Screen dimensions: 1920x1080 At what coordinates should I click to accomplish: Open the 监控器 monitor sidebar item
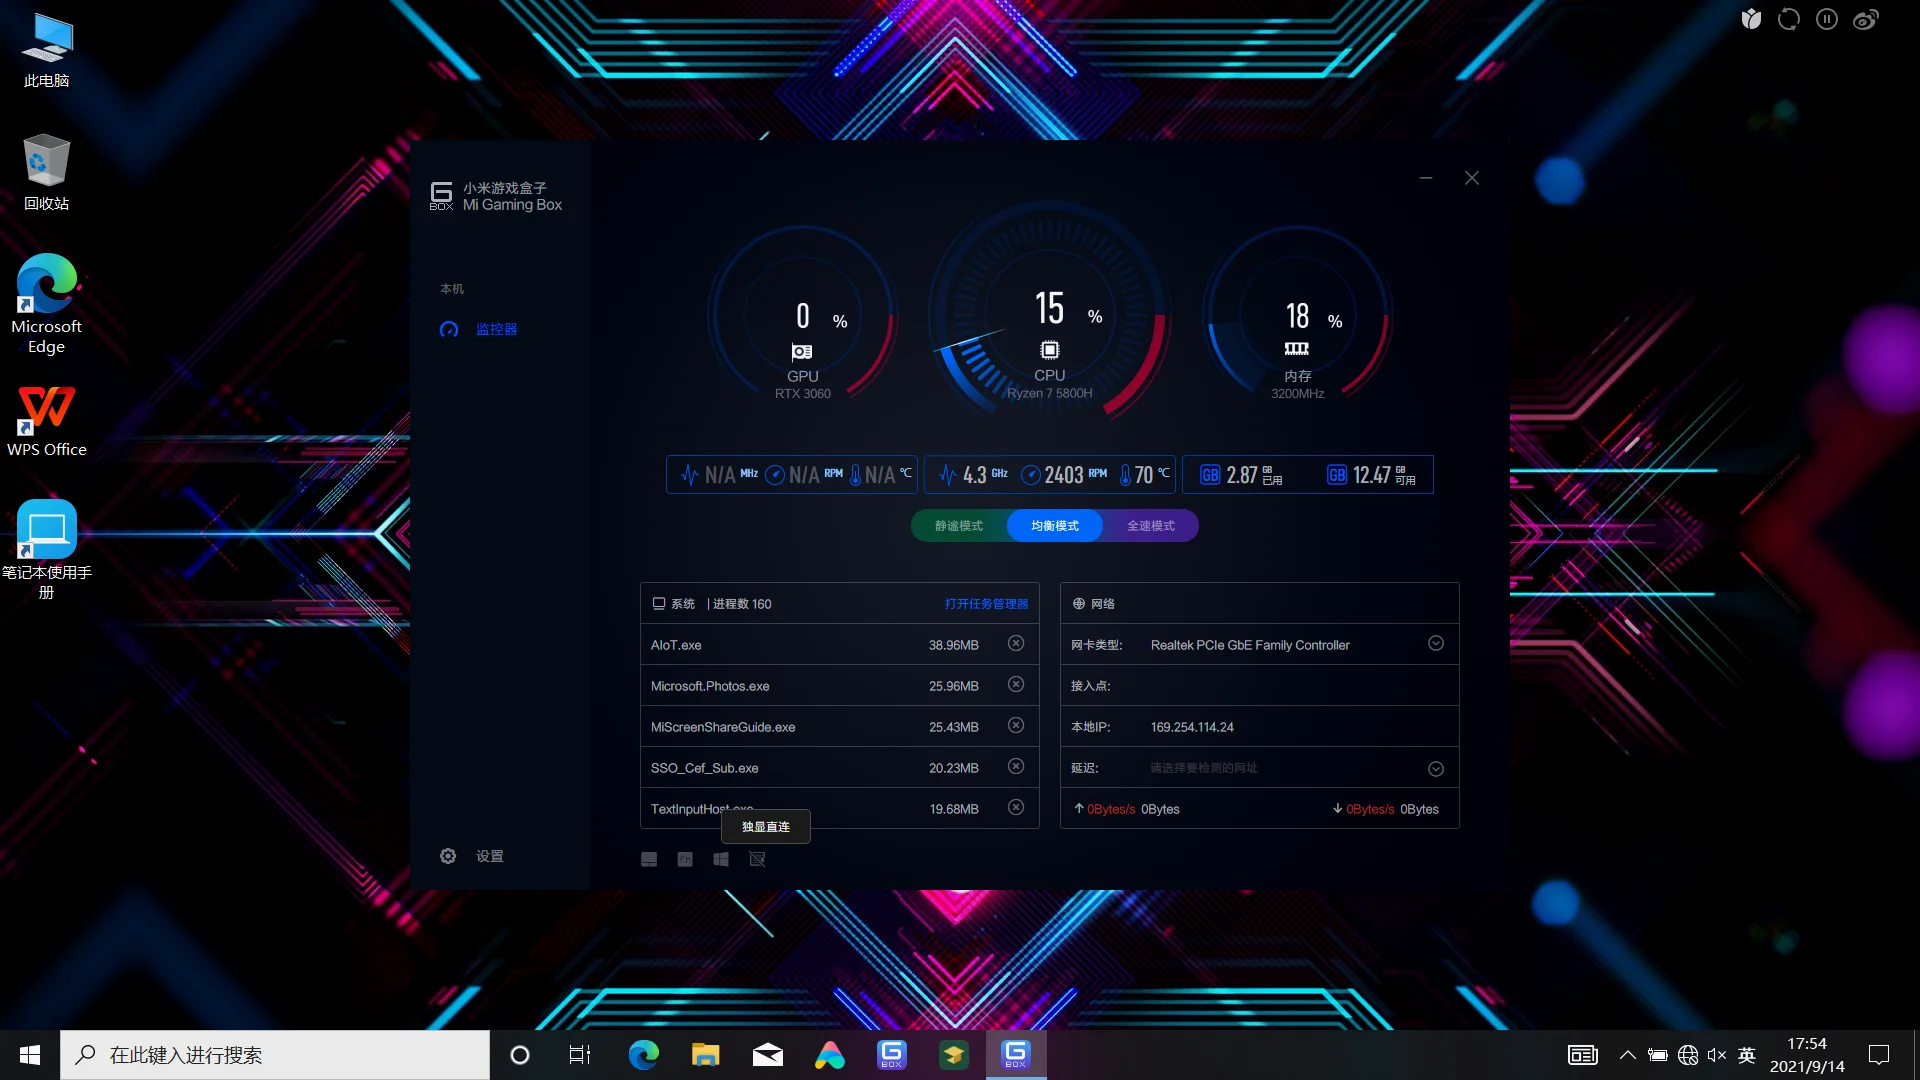pyautogui.click(x=480, y=329)
